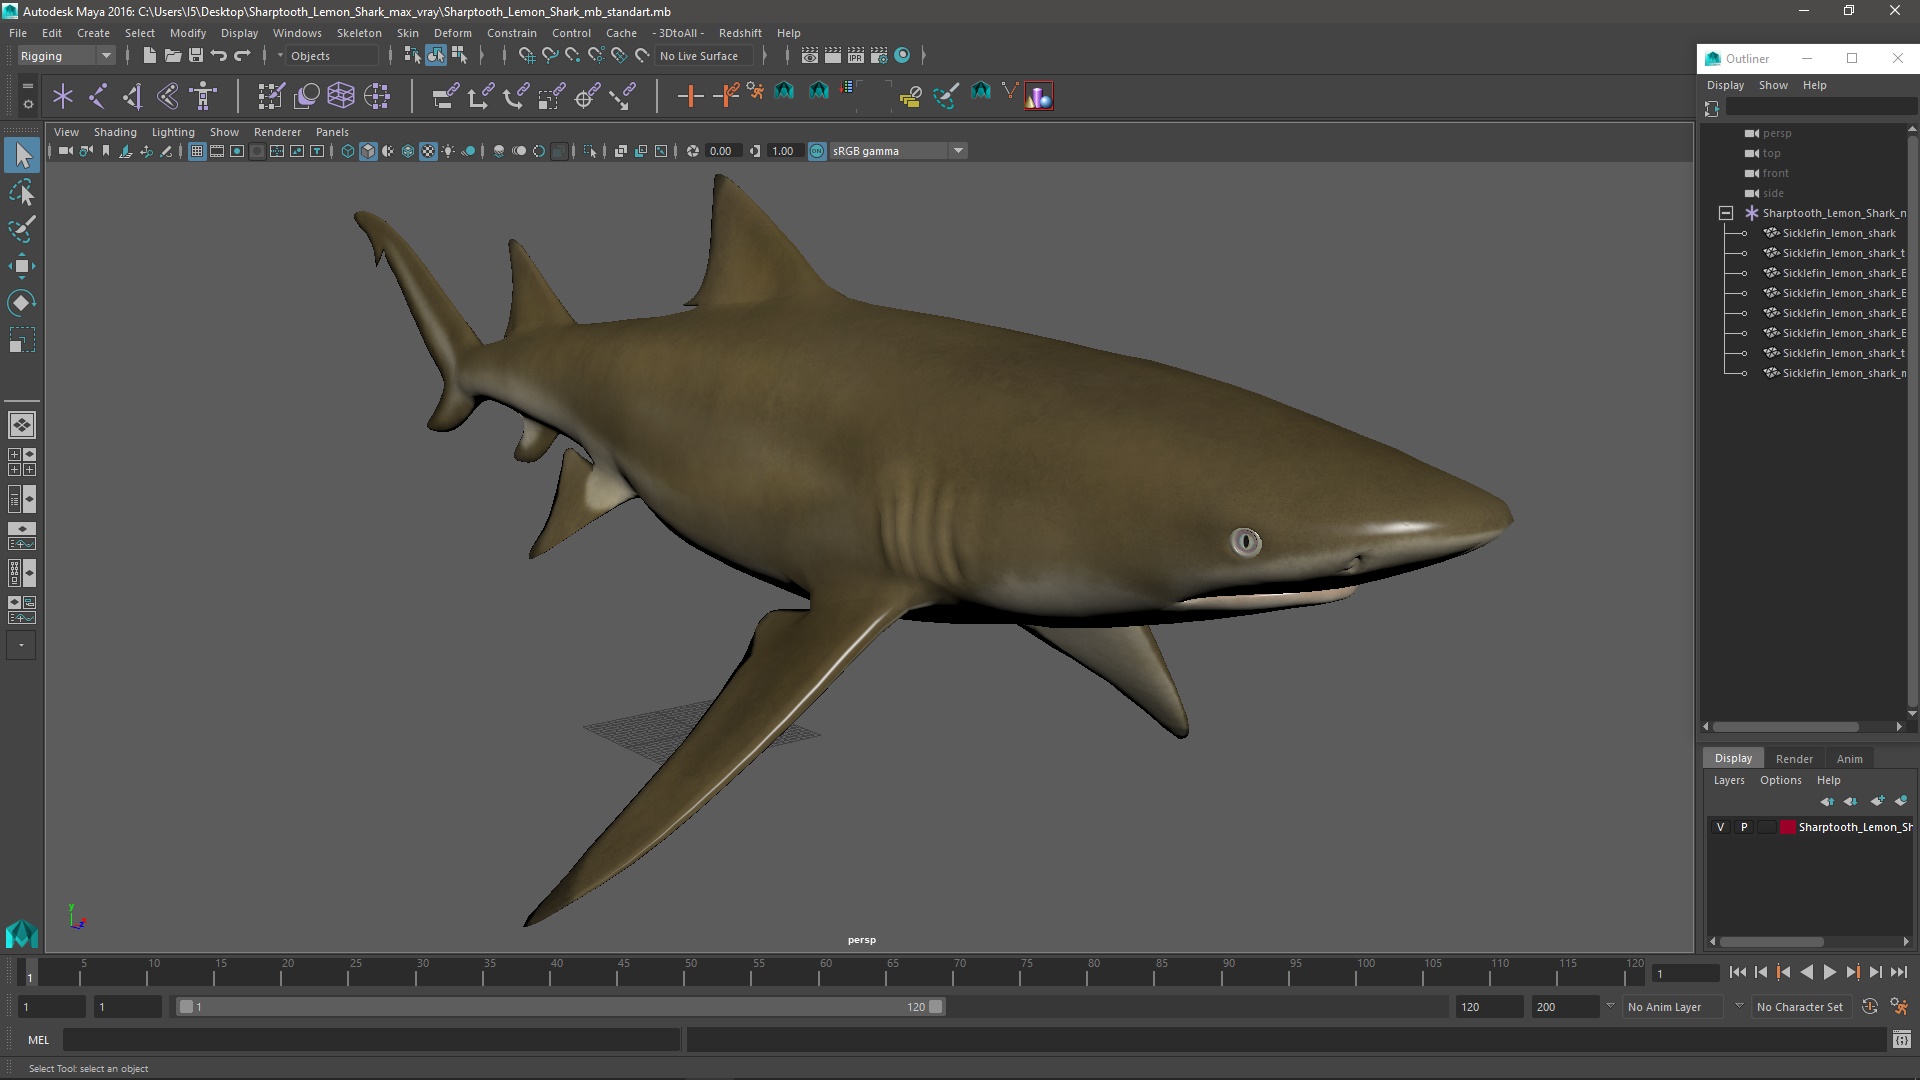Viewport: 1920px width, 1080px height.
Task: Collapse the Sharptooth_Lemon_Shark group in Outliner
Action: [1726, 213]
